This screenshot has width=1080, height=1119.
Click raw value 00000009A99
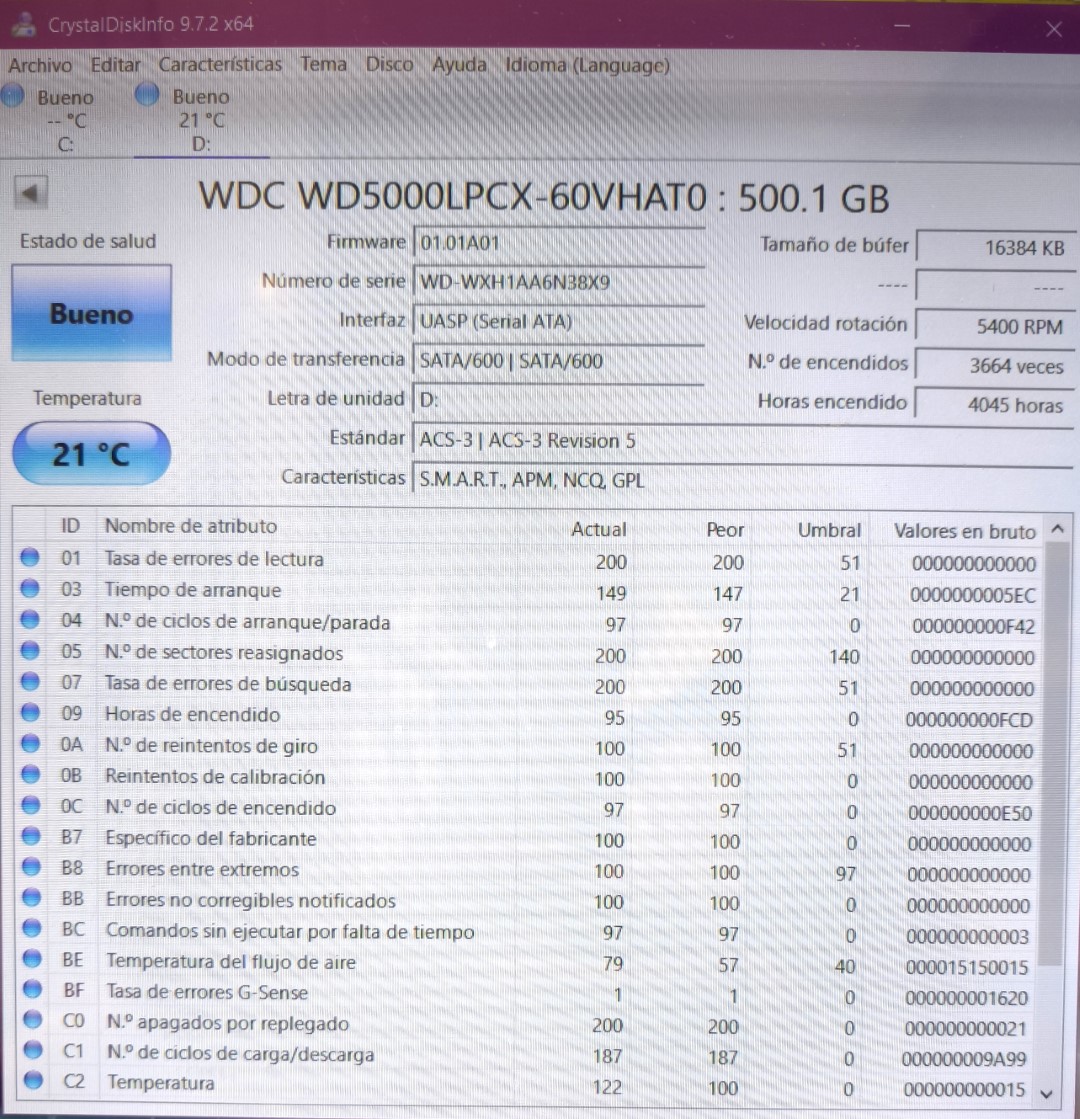964,1059
